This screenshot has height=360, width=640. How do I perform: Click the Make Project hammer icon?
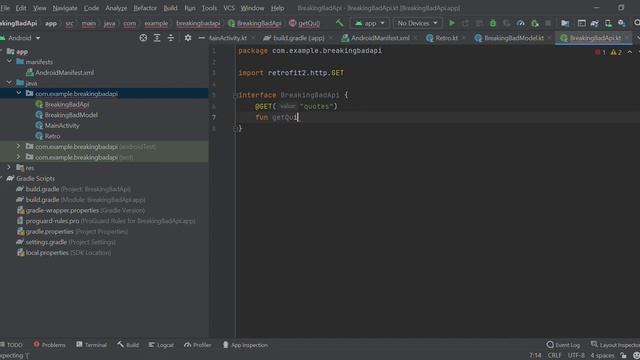339,23
